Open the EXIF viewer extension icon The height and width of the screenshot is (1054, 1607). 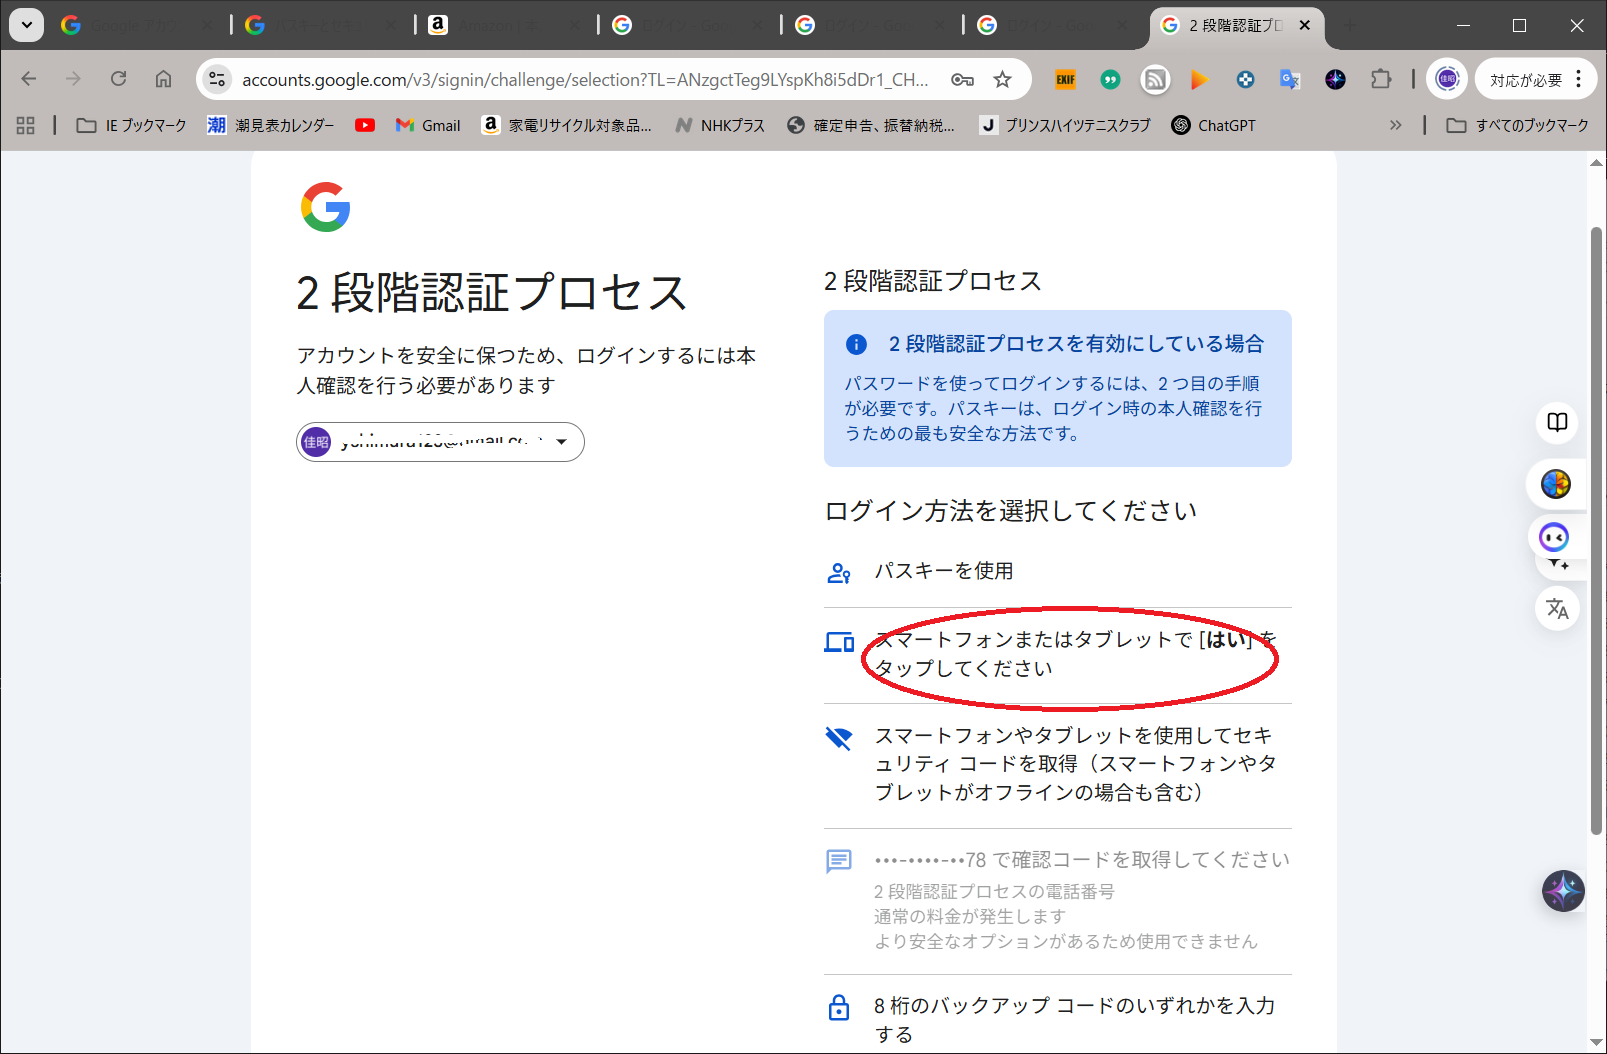(1065, 79)
